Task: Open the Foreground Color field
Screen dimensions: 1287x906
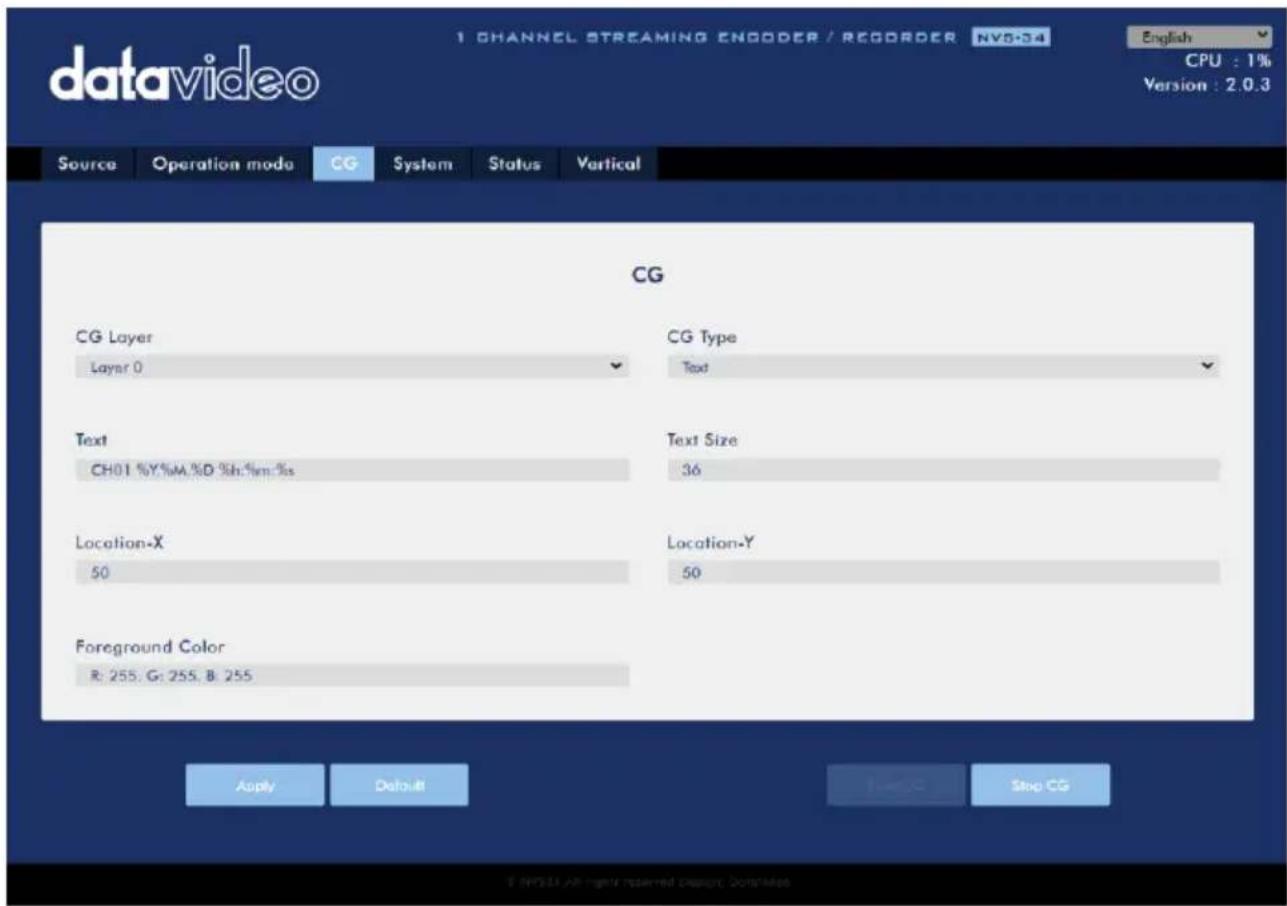Action: (x=352, y=675)
